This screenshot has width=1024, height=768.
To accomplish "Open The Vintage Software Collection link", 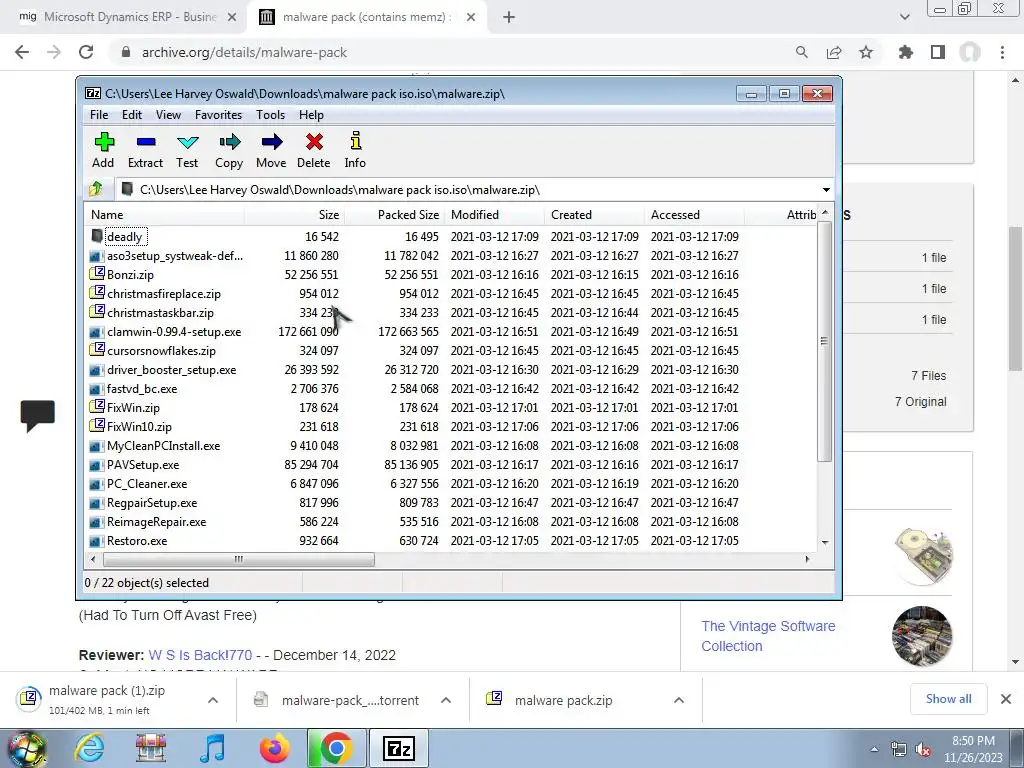I will [768, 636].
